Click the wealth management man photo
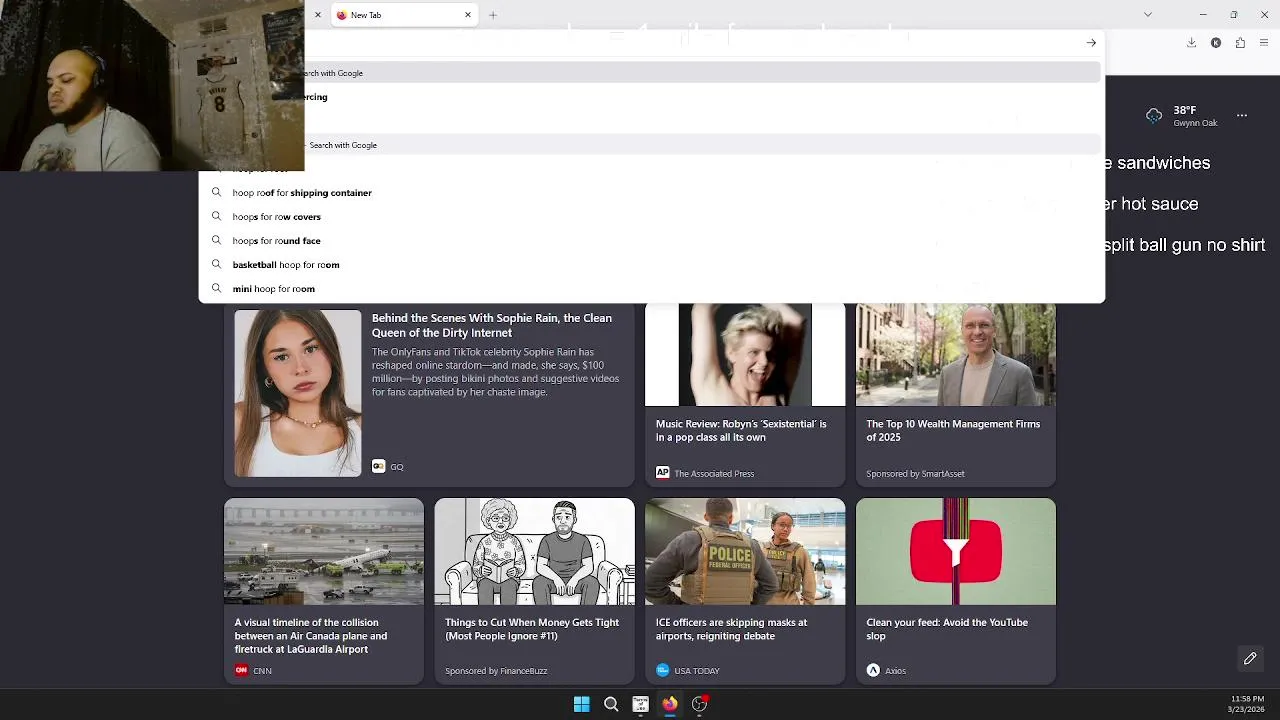The width and height of the screenshot is (1280, 720). point(956,355)
